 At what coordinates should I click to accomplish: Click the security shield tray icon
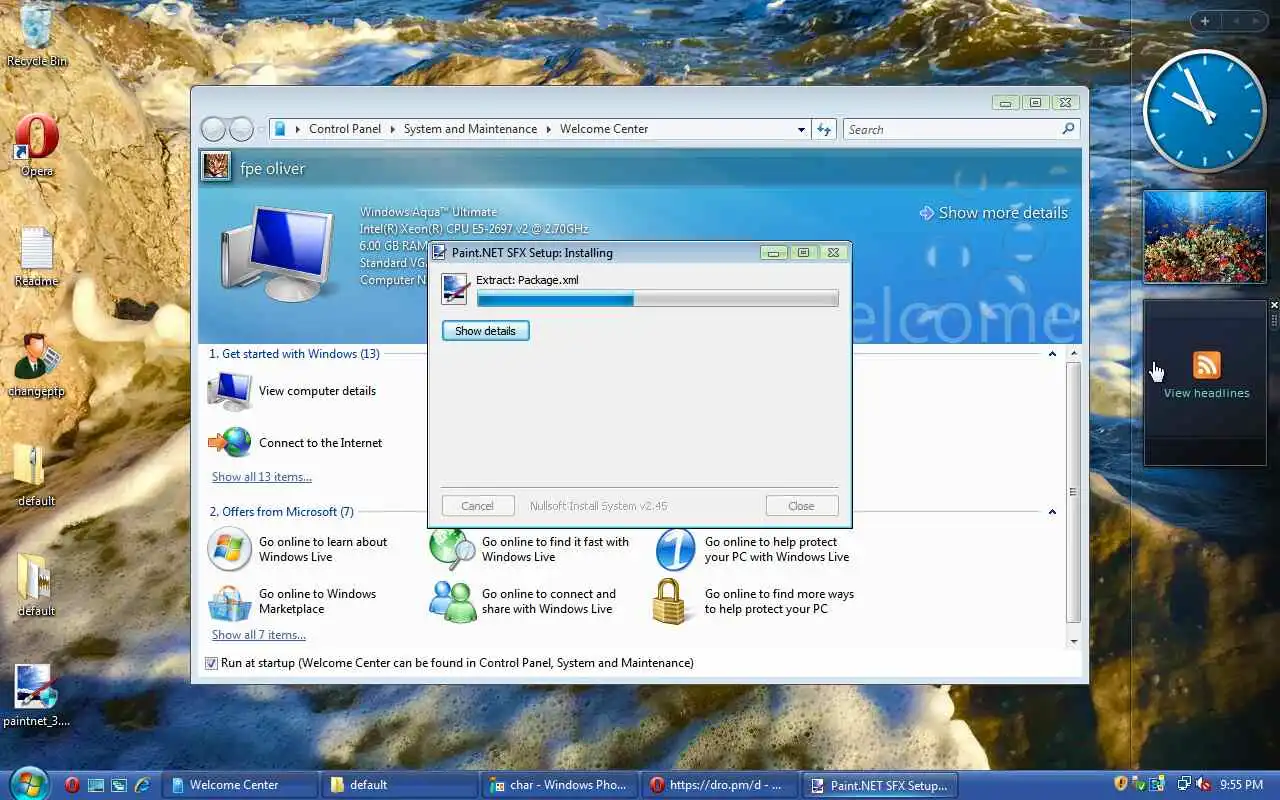[1121, 785]
